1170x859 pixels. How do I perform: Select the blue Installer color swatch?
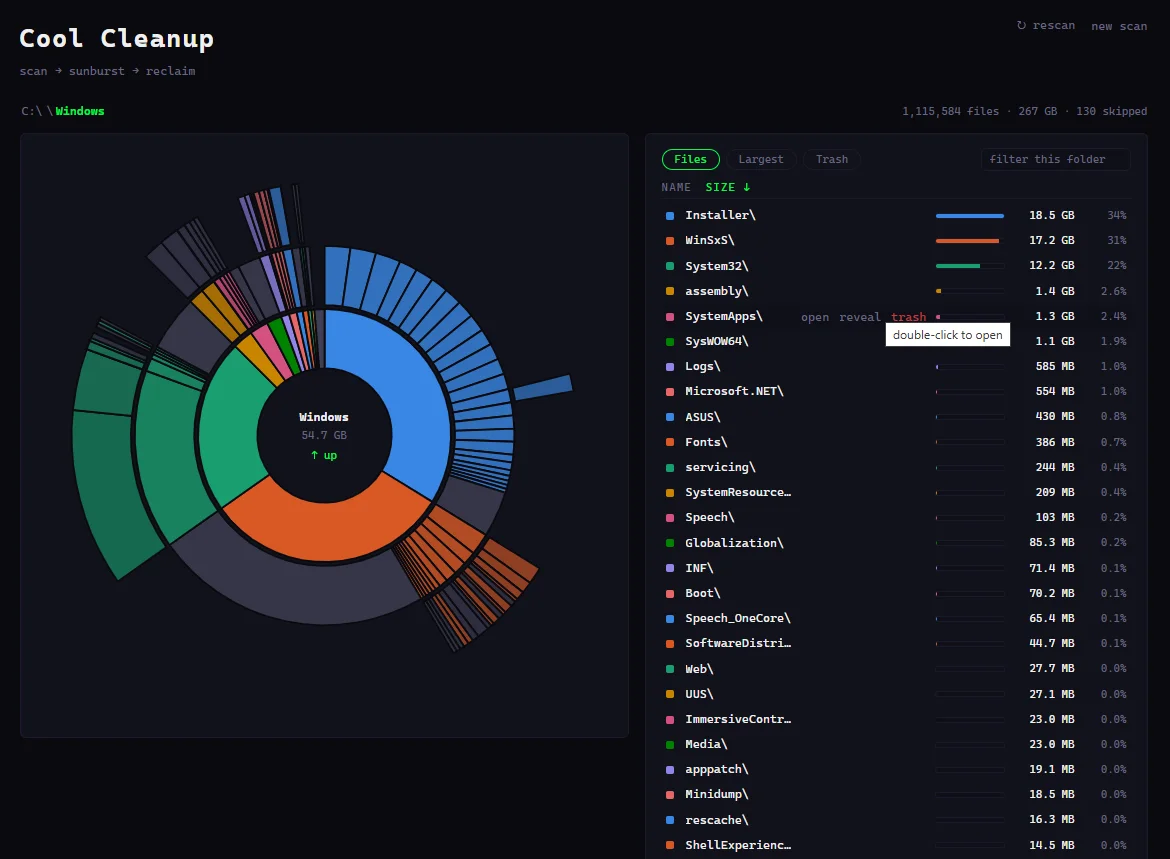coord(670,216)
